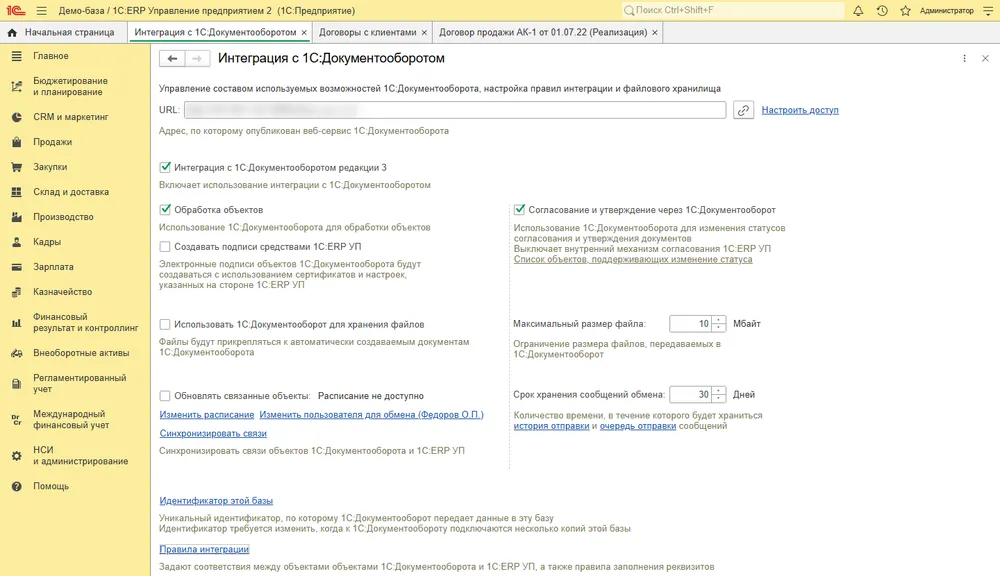Open favorites star icon

click(905, 10)
